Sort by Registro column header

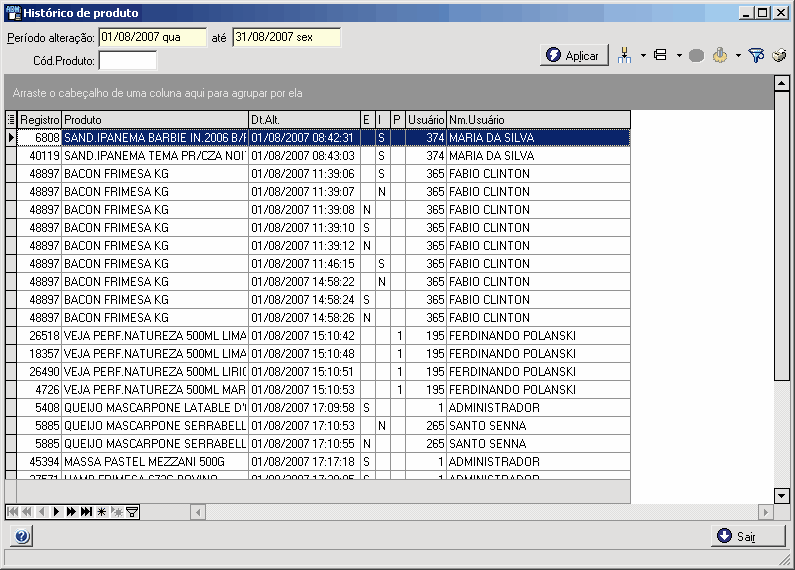(40, 120)
